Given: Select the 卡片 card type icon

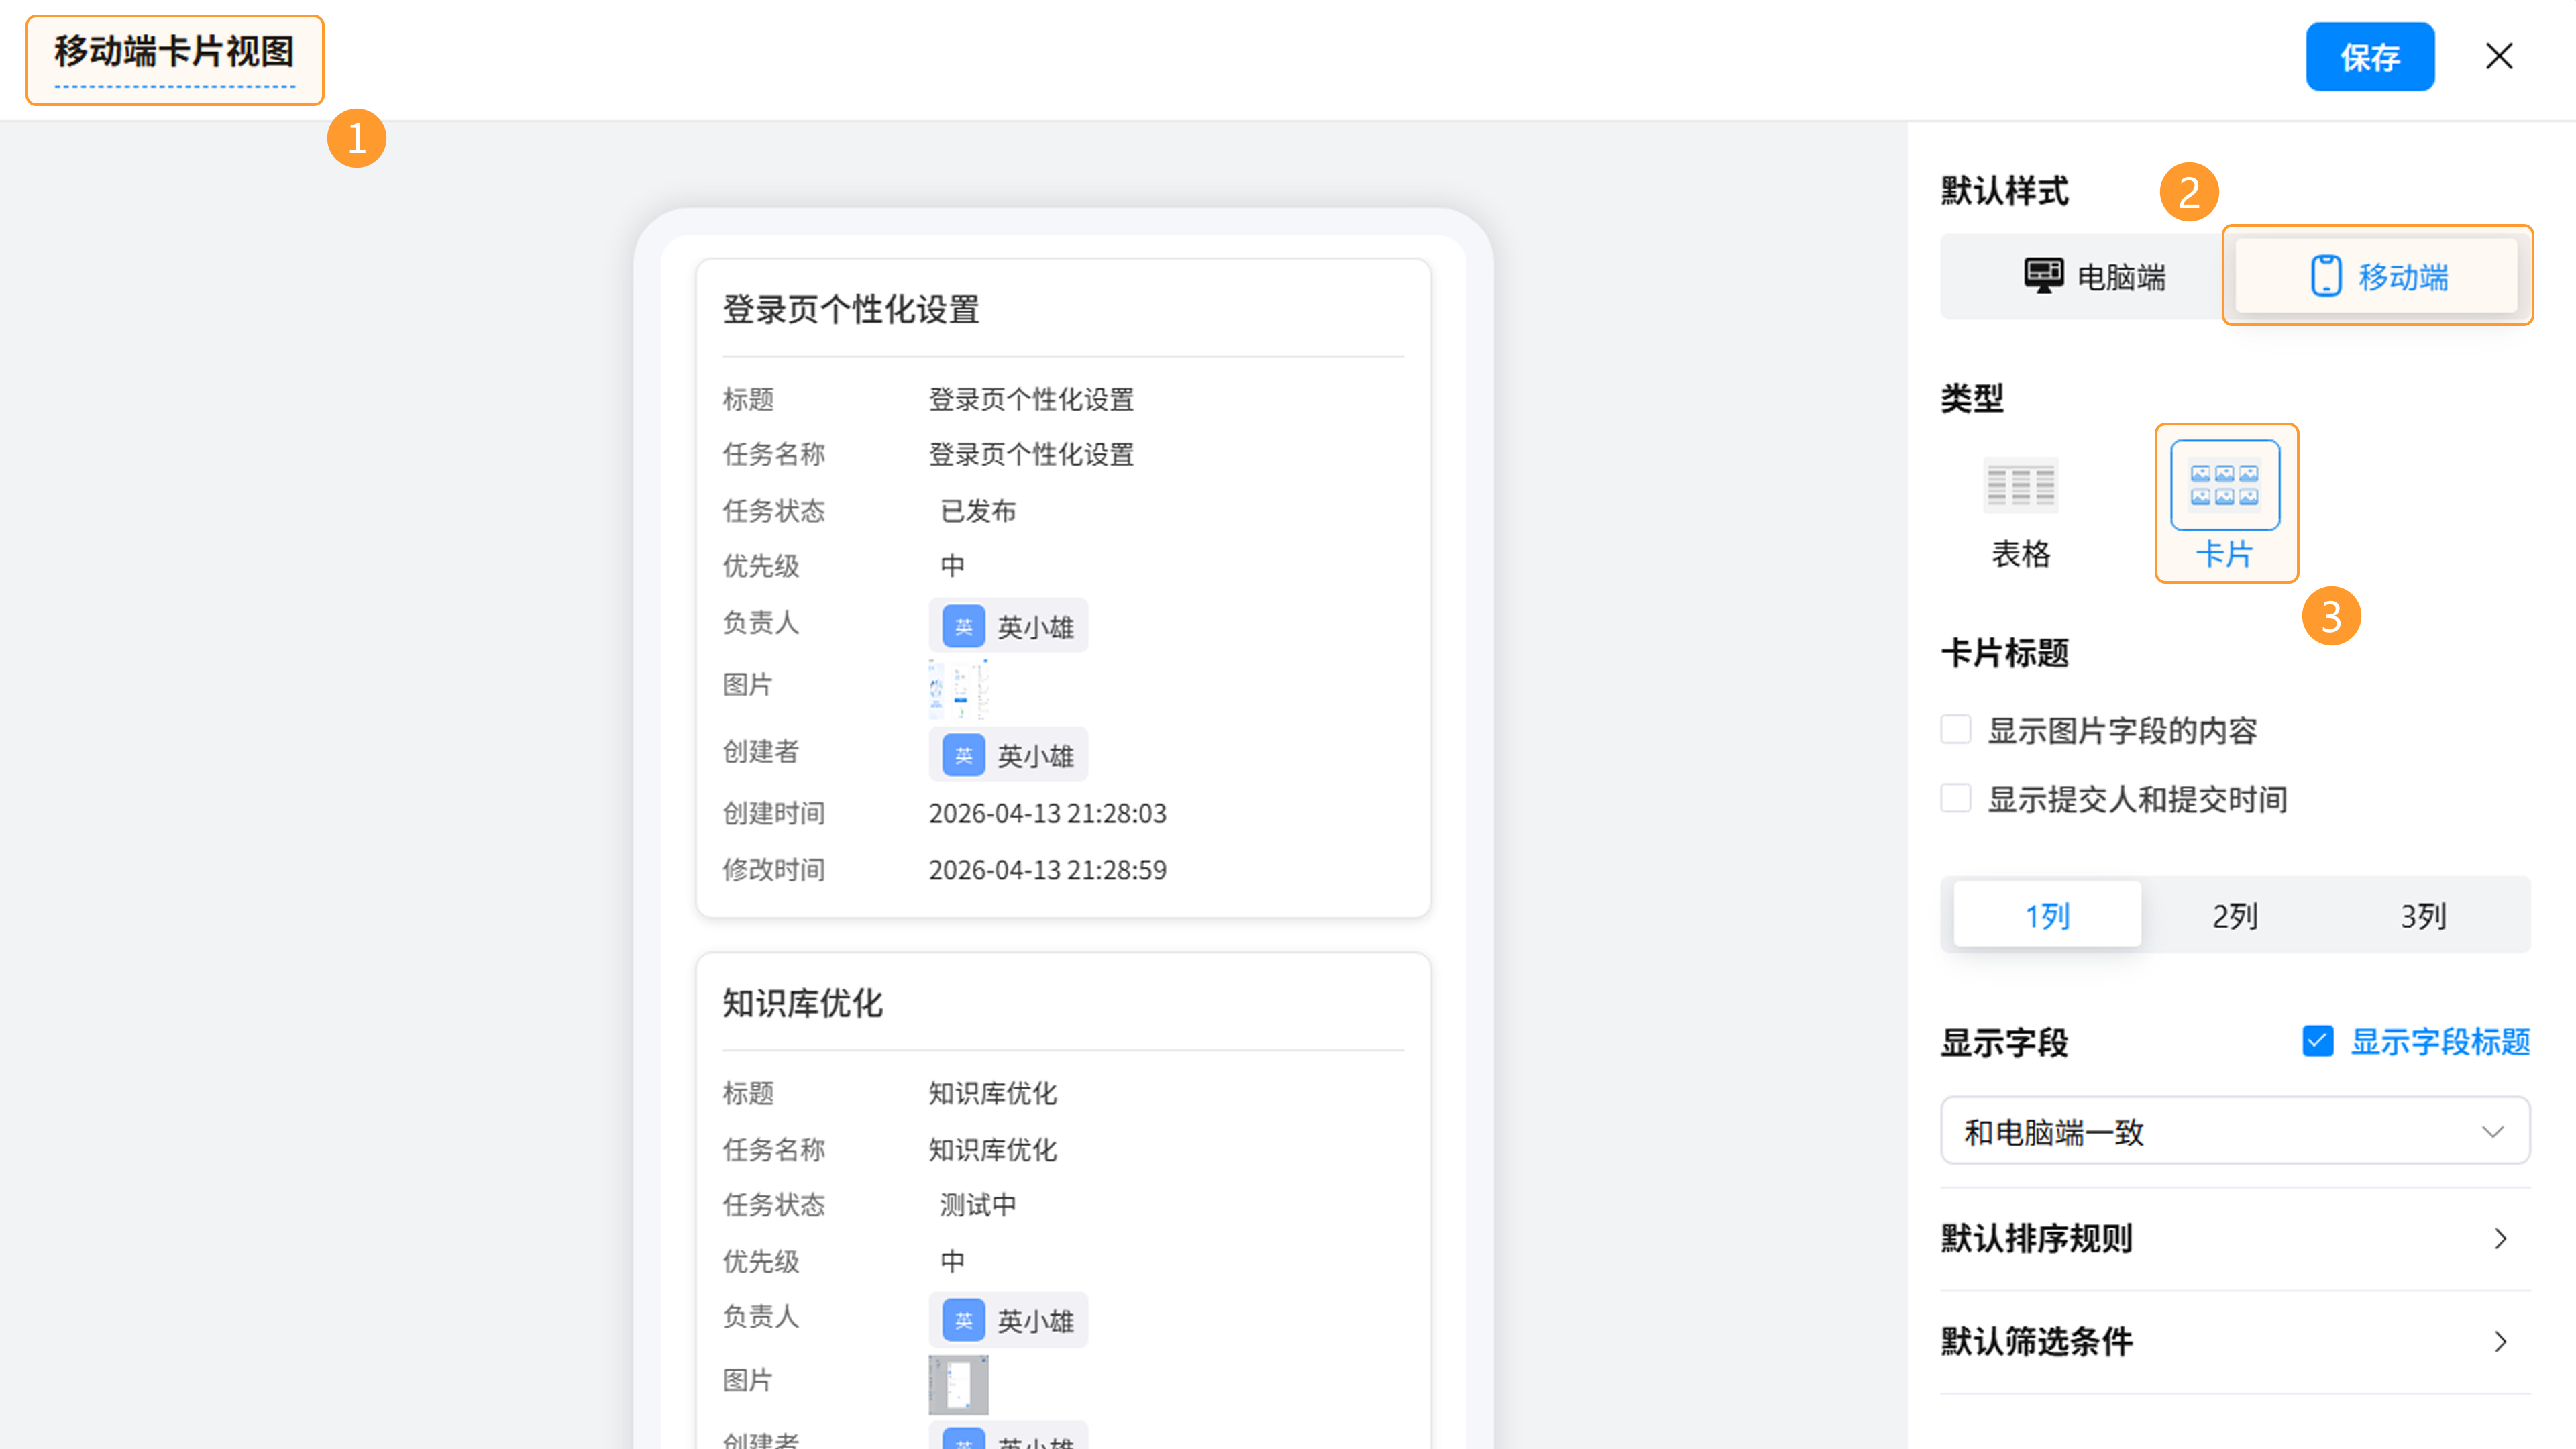Looking at the screenshot, I should coord(2224,486).
